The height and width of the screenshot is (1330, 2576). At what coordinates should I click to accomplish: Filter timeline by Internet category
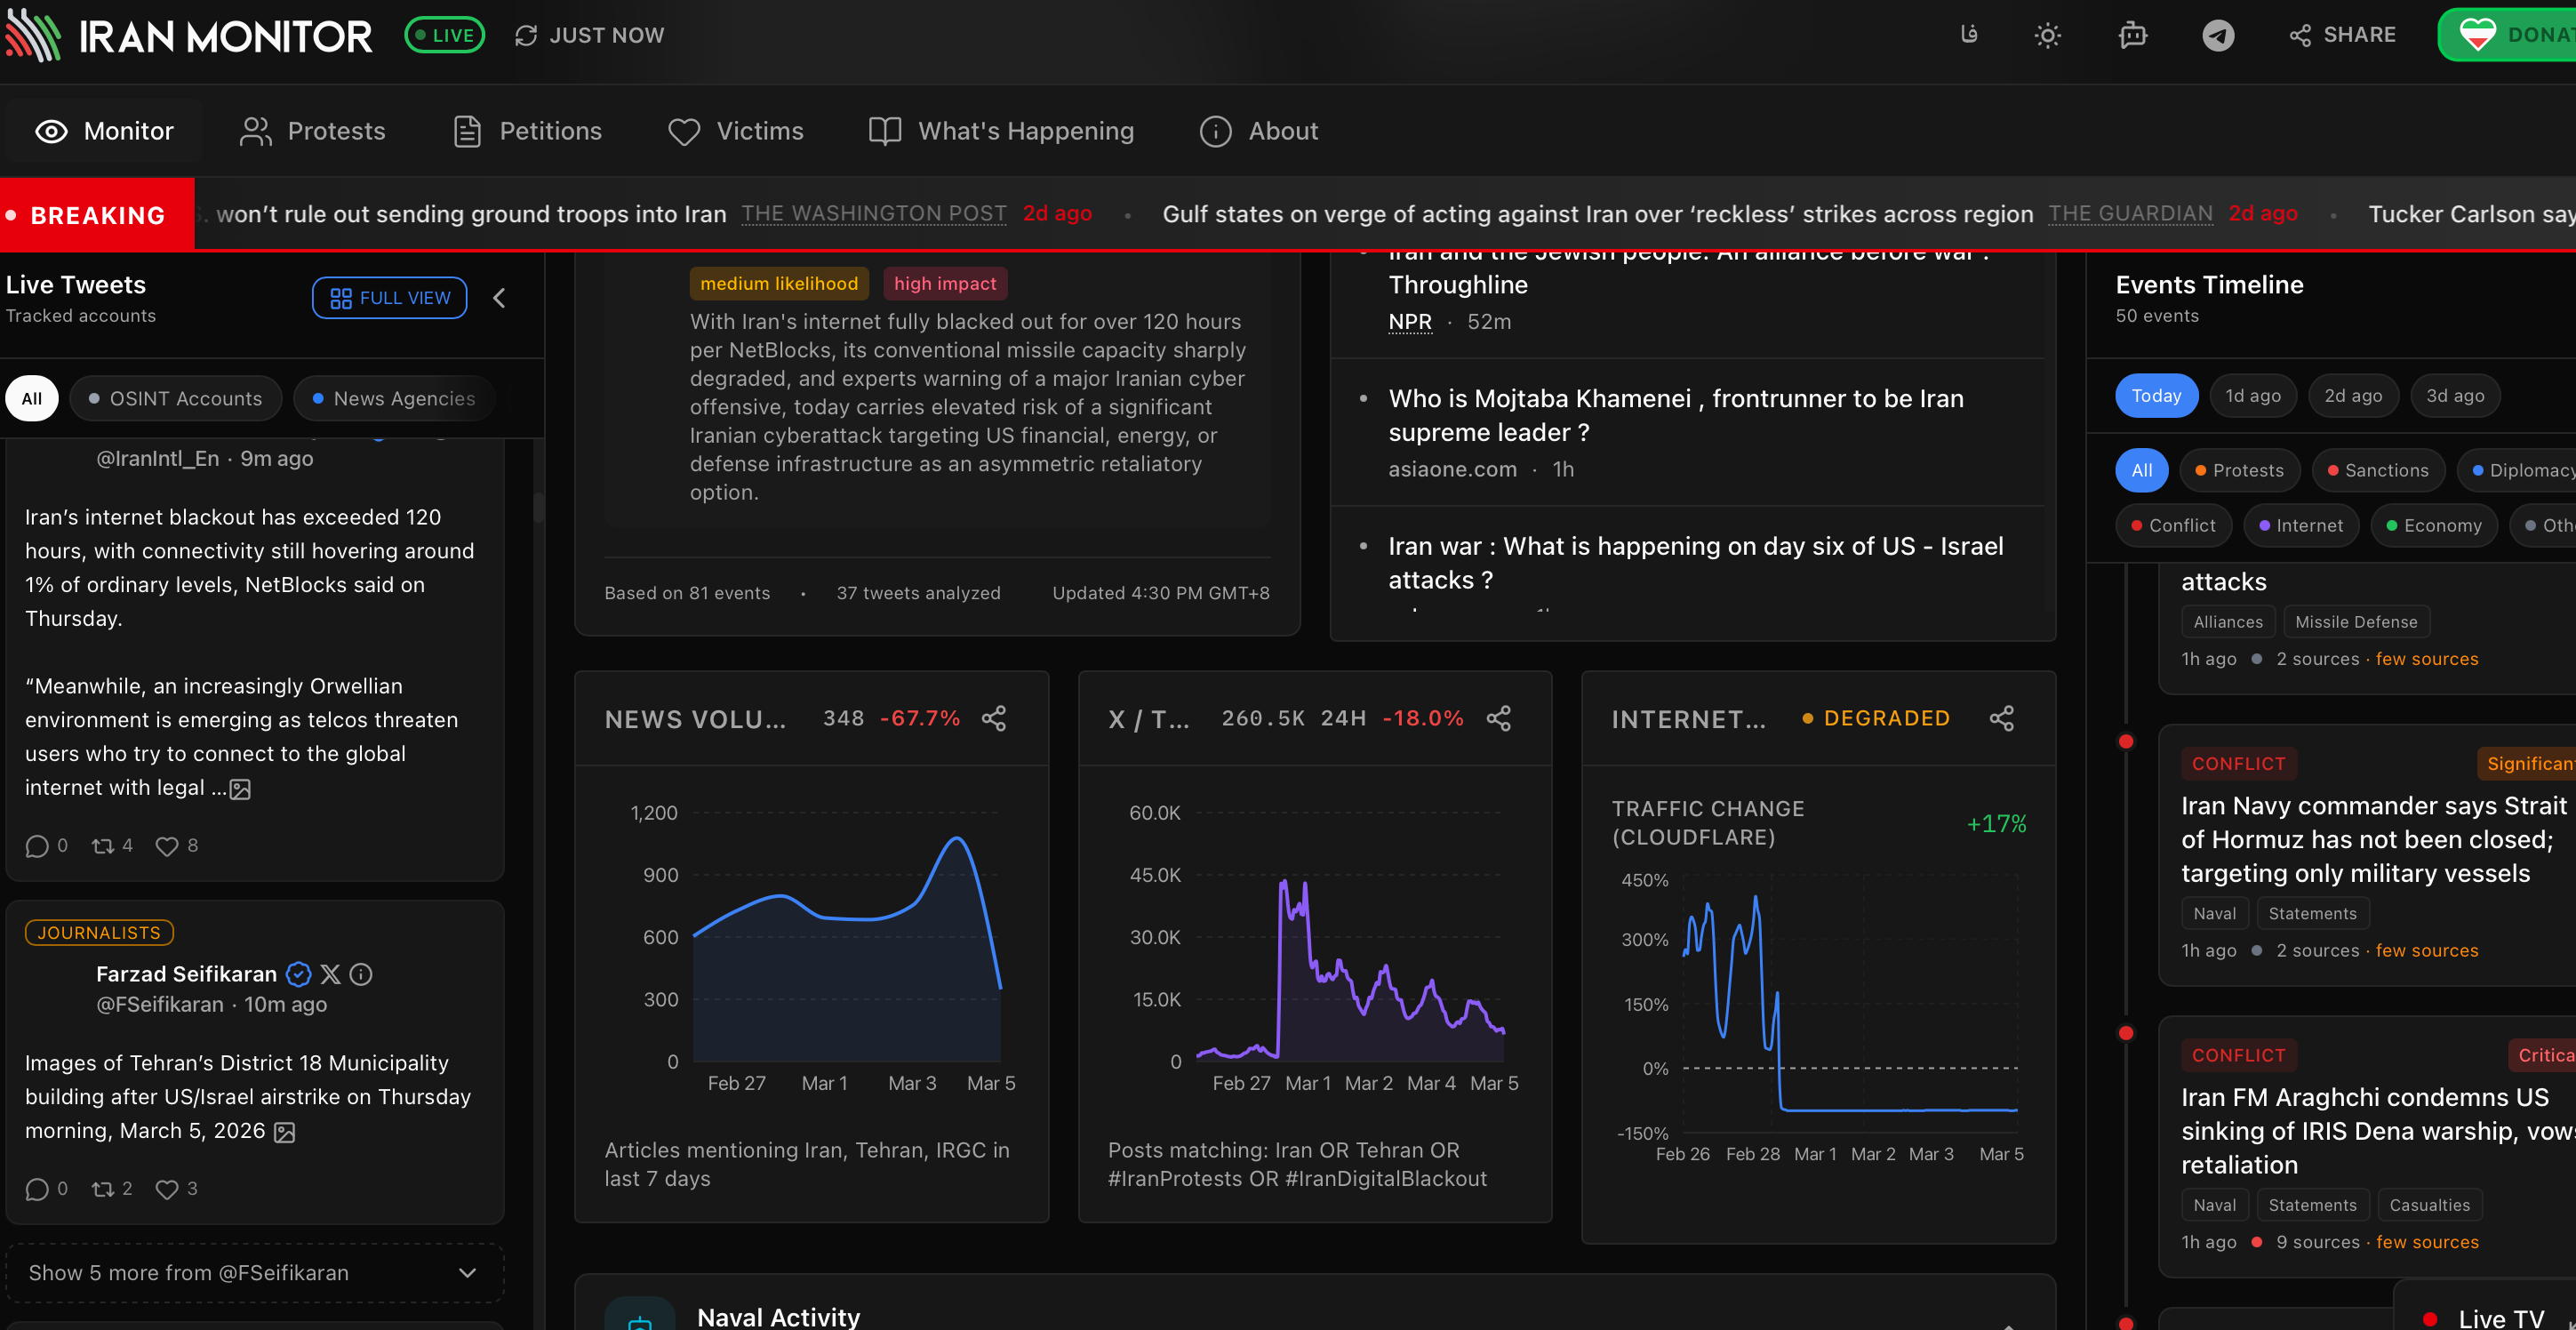tap(2301, 526)
